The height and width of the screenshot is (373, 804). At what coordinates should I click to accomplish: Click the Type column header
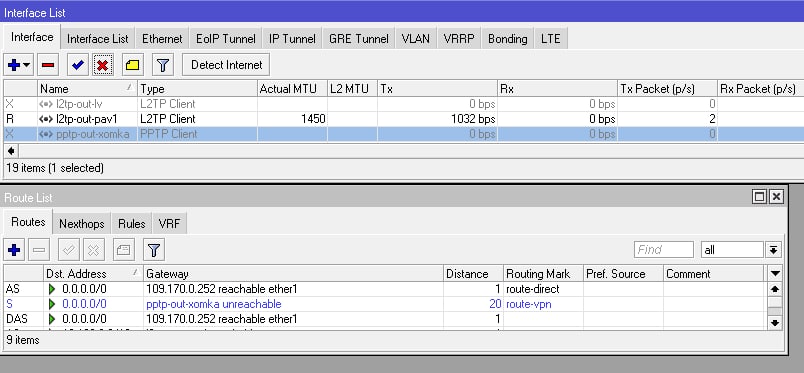tap(197, 89)
